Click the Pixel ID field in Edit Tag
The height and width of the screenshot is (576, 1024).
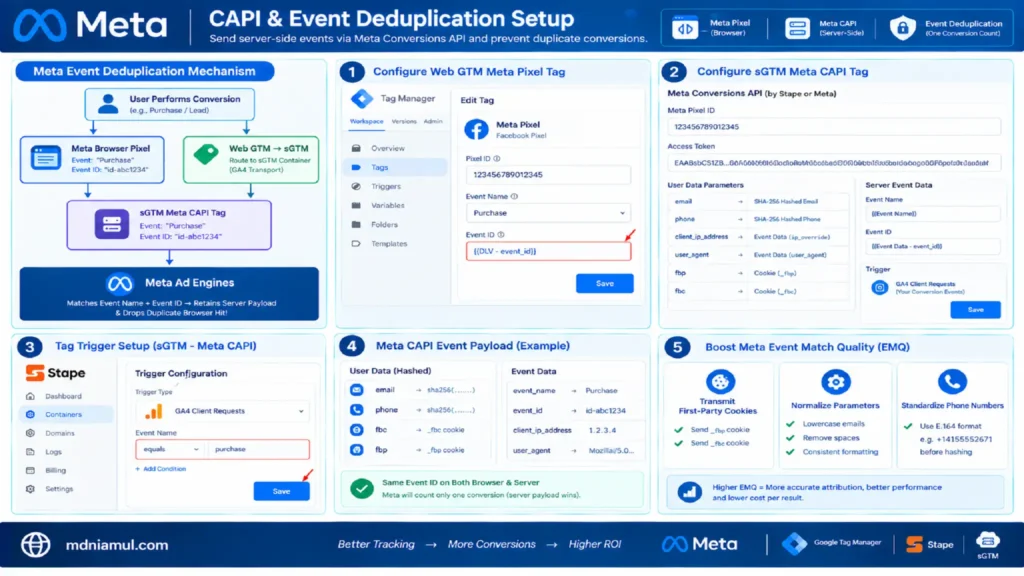(x=548, y=175)
